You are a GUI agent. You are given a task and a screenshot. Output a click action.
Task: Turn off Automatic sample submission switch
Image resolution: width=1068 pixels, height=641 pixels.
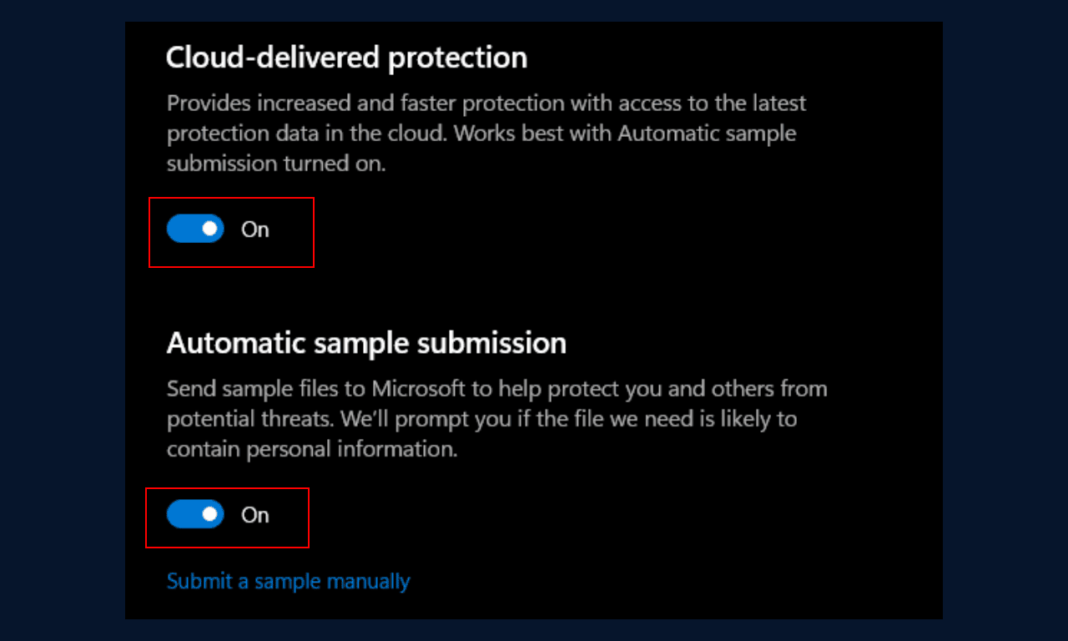pyautogui.click(x=194, y=514)
